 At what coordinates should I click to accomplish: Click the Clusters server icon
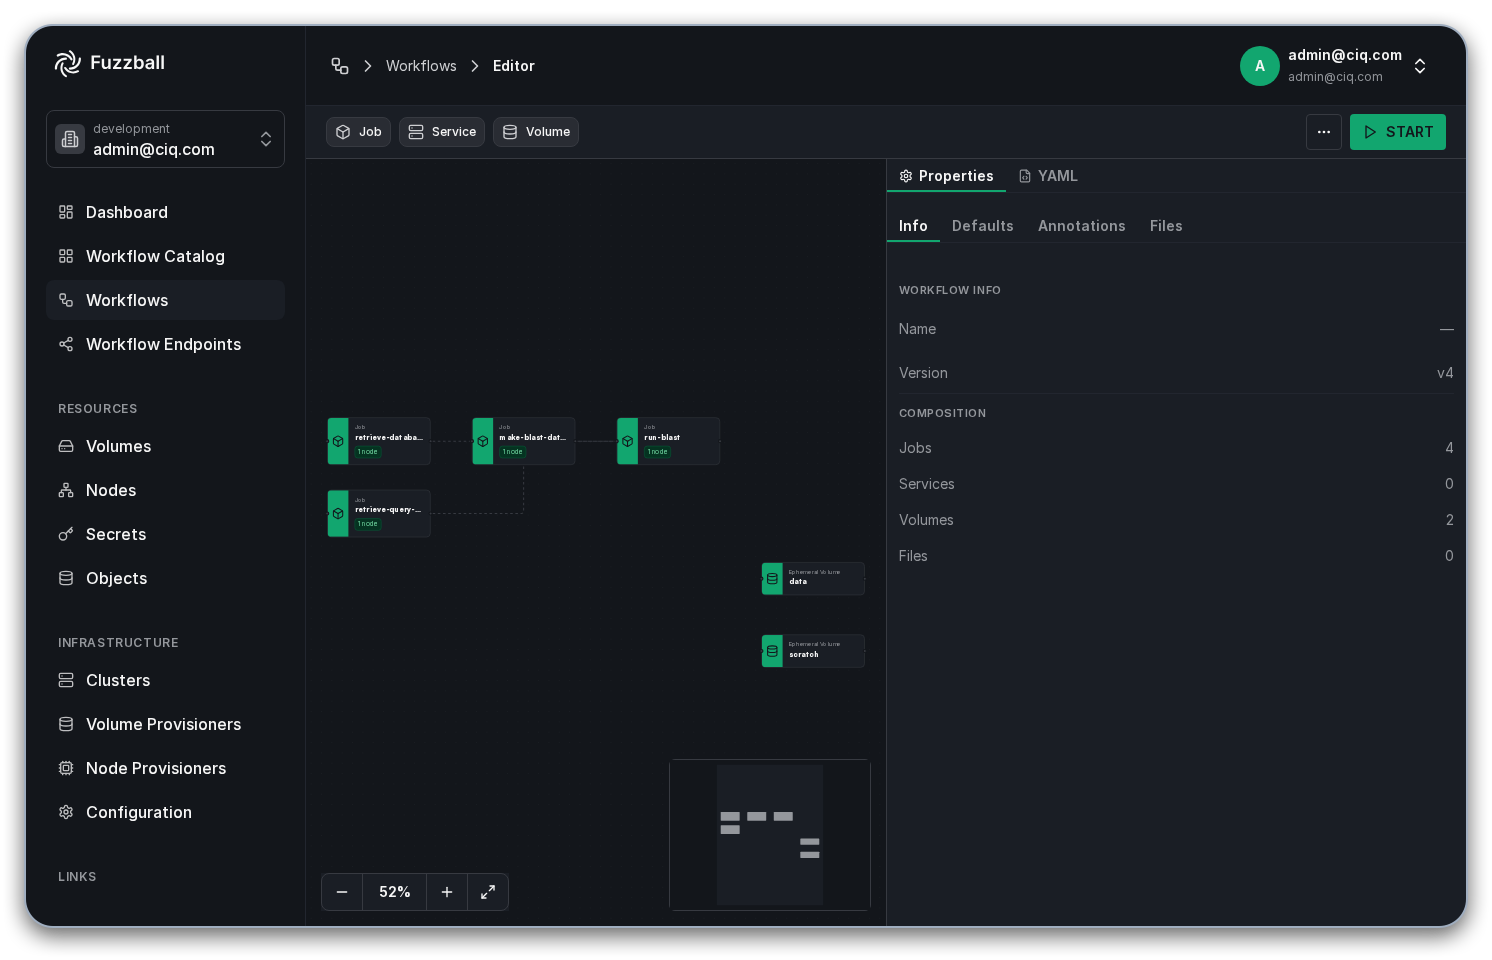[66, 680]
